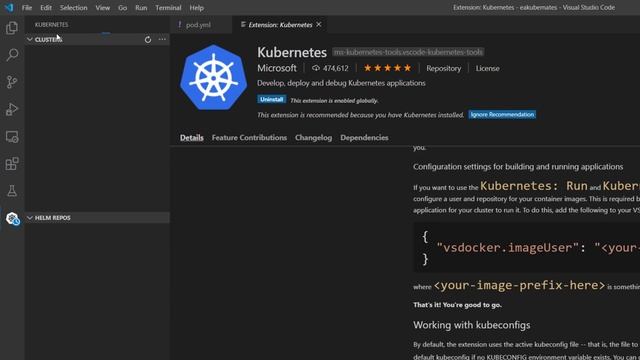This screenshot has width=640, height=360.
Task: Refresh the Clusters view
Action: pos(148,40)
